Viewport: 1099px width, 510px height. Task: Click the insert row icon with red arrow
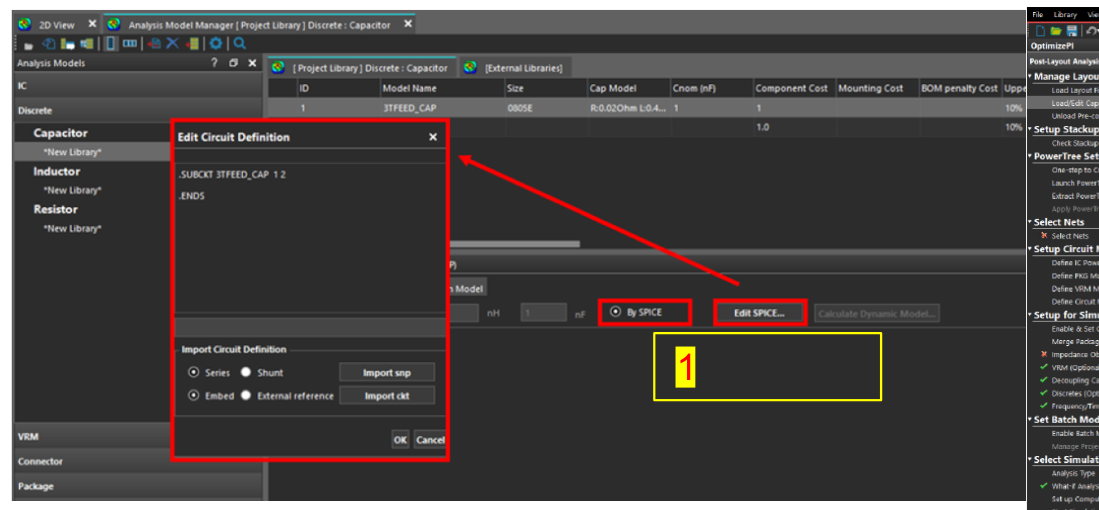192,44
